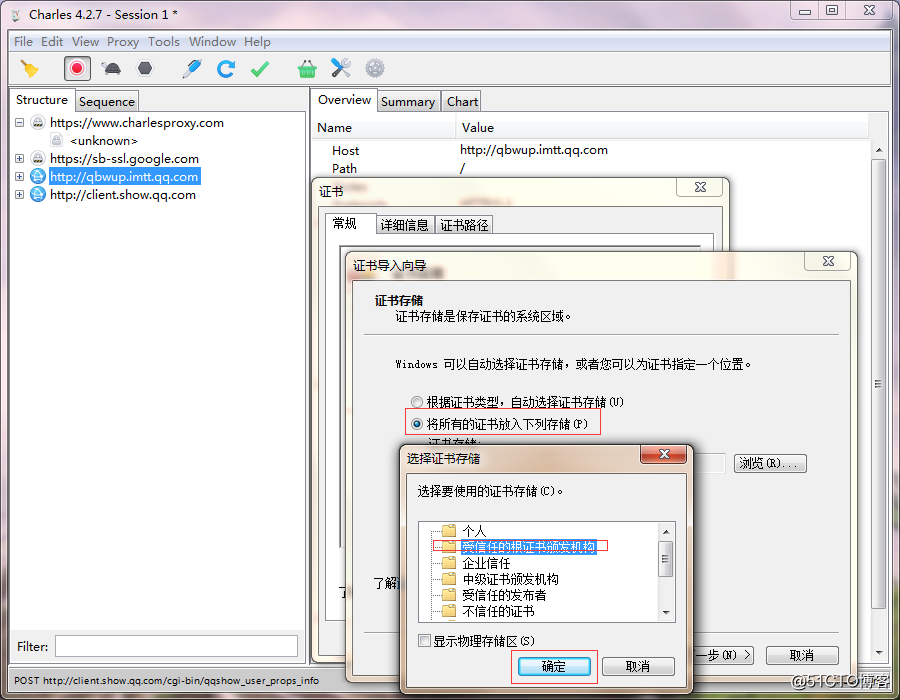This screenshot has width=900, height=700.
Task: Click folder icon beside 不信任的证书
Action: [449, 611]
